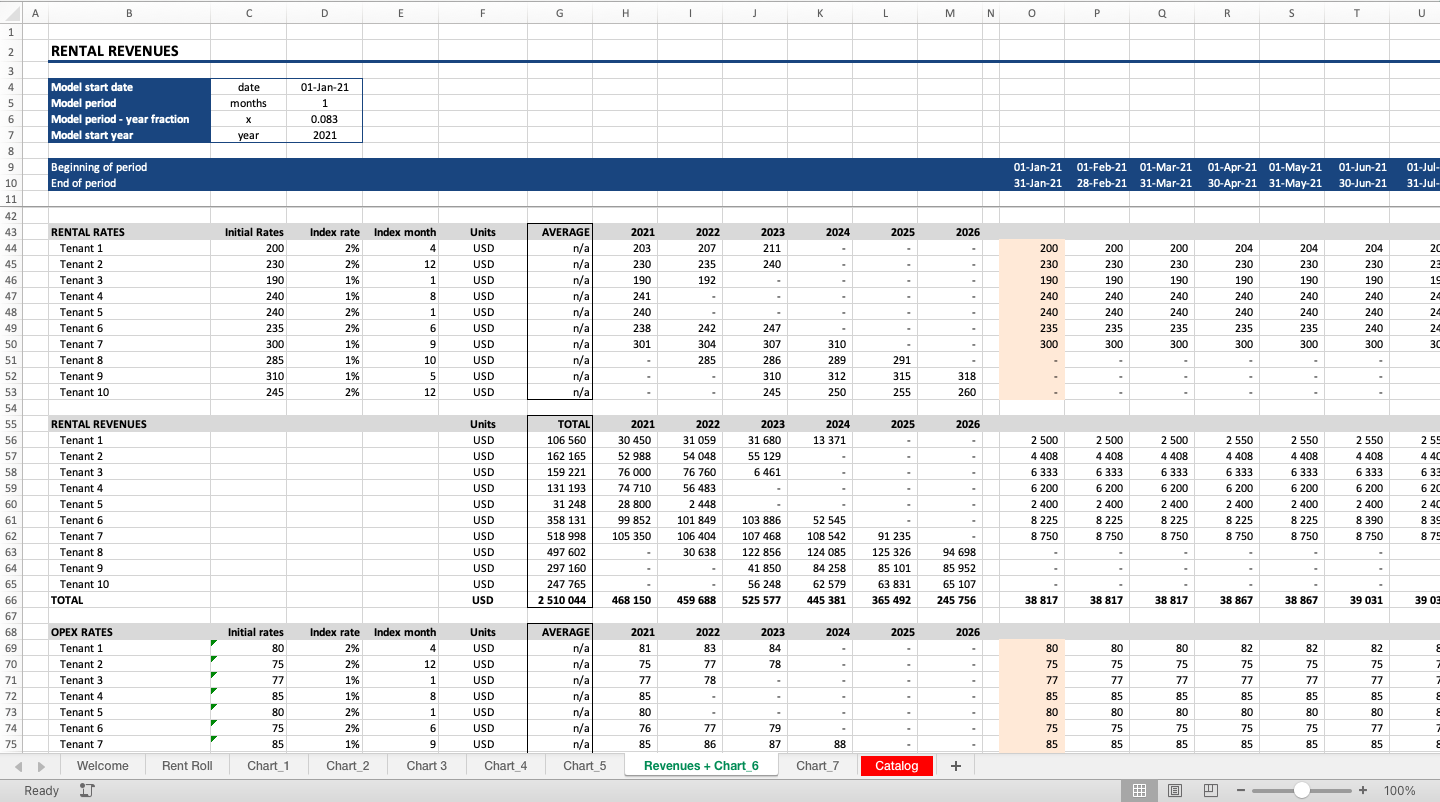Select Model start date value 01-Jan-21

(324, 87)
